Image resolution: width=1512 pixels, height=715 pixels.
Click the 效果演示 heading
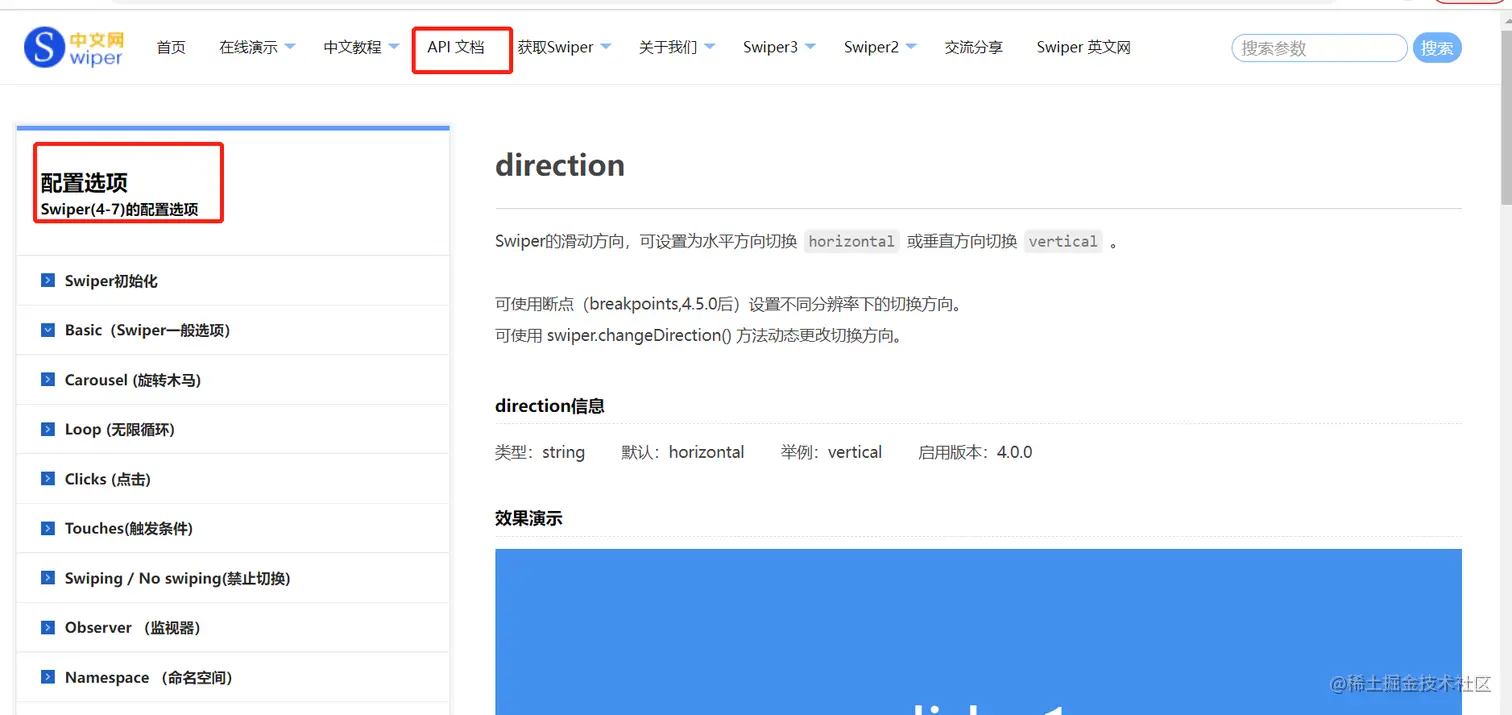click(x=529, y=518)
